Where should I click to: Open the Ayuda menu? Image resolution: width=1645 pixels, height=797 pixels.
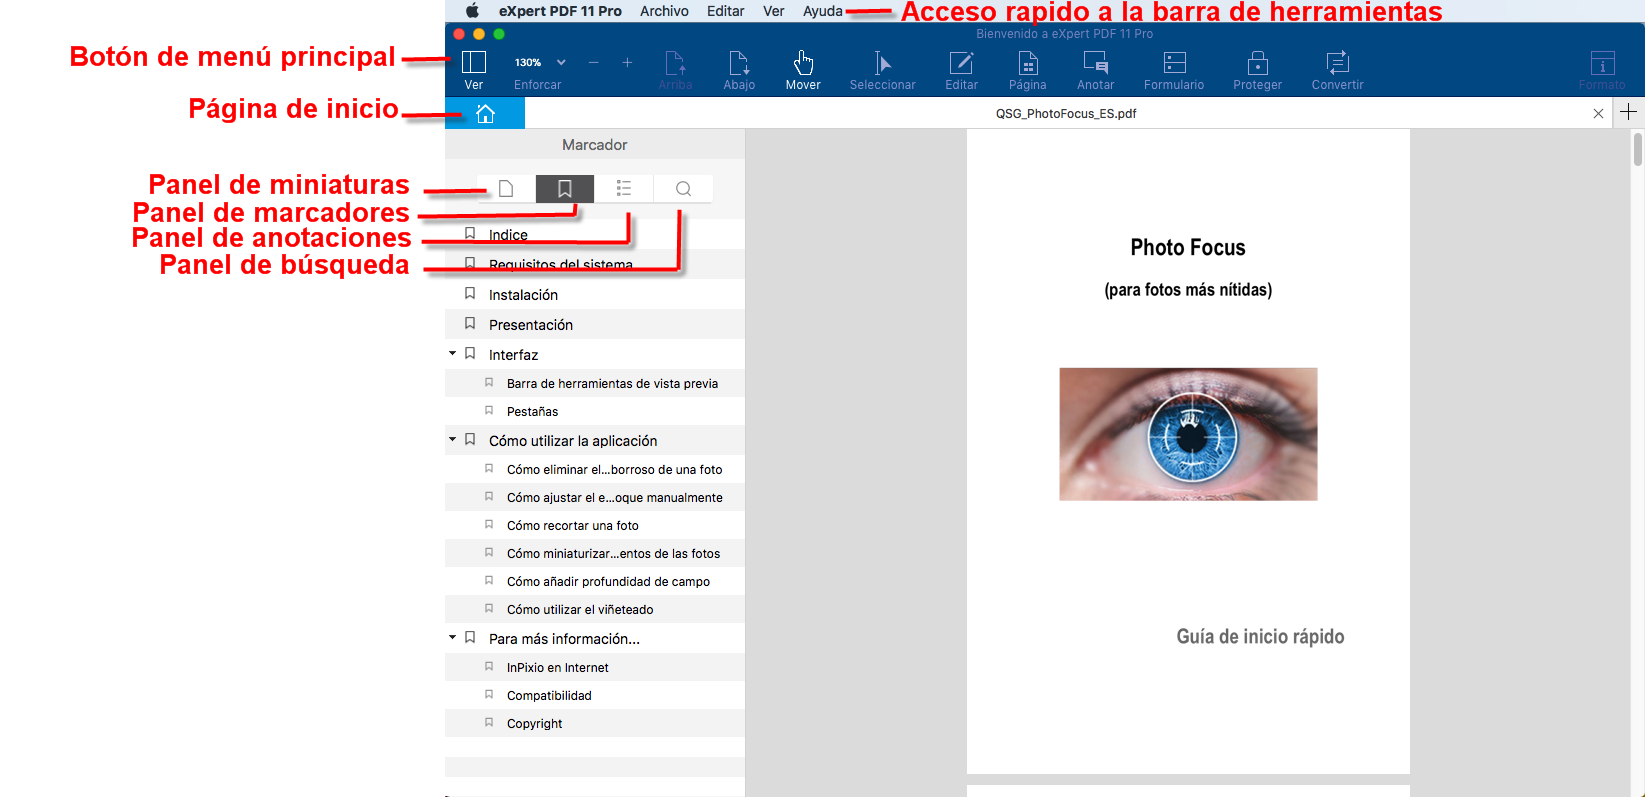point(823,11)
